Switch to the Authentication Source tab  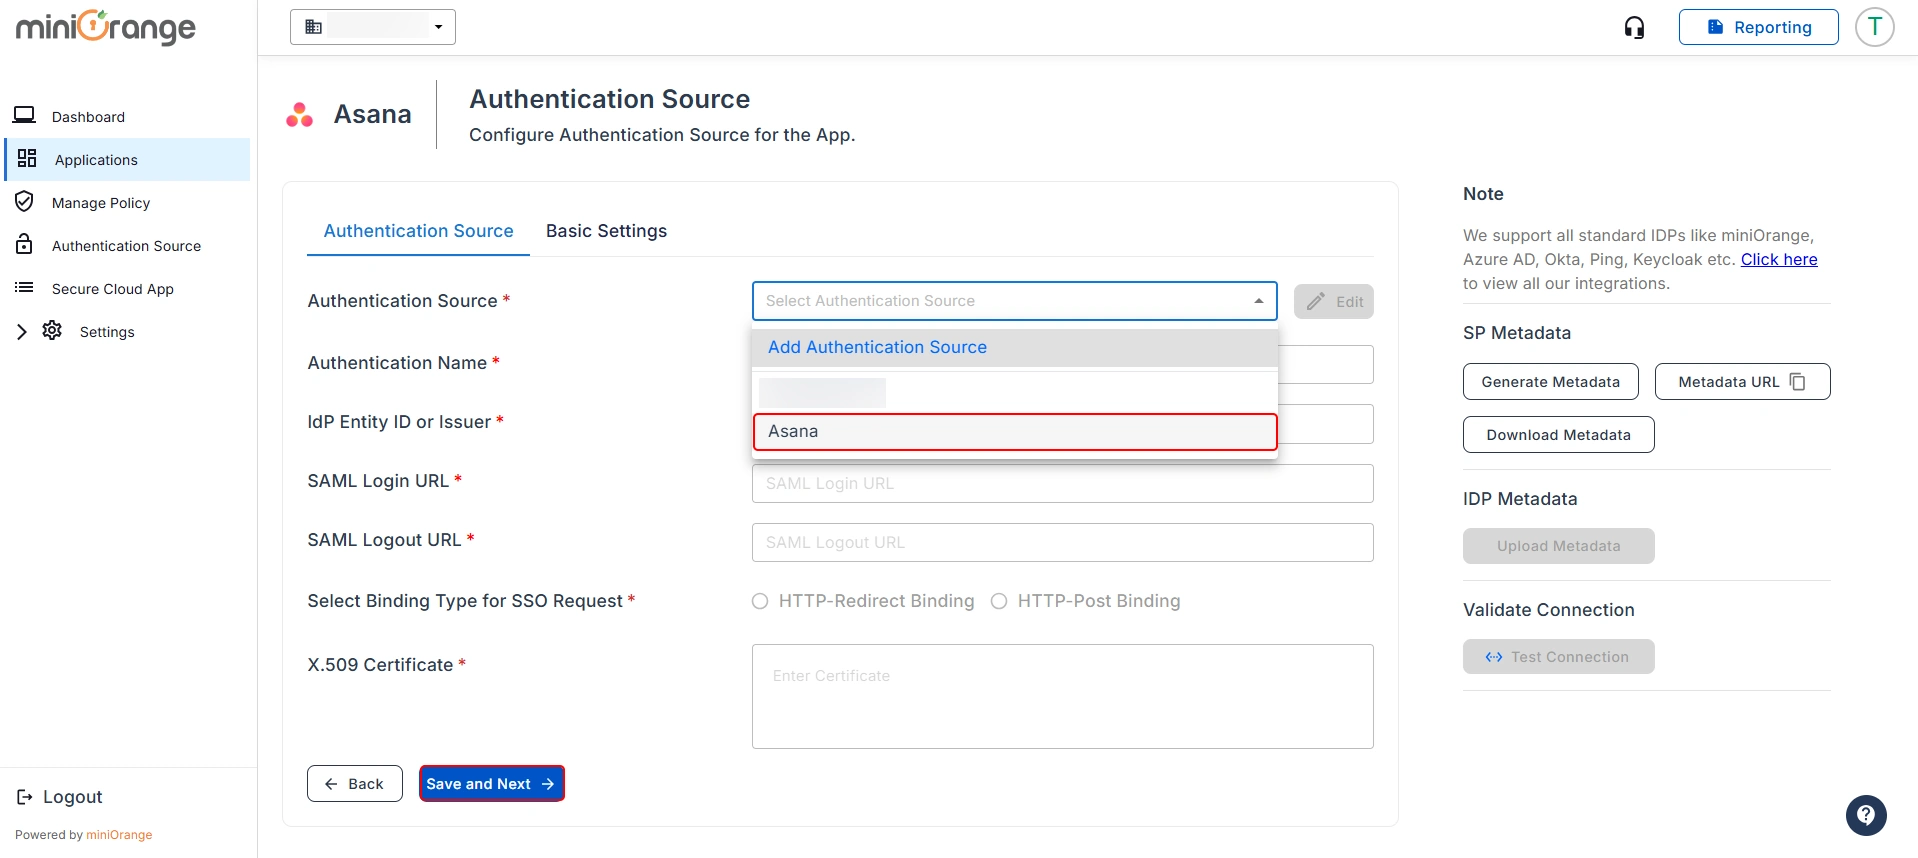418,231
